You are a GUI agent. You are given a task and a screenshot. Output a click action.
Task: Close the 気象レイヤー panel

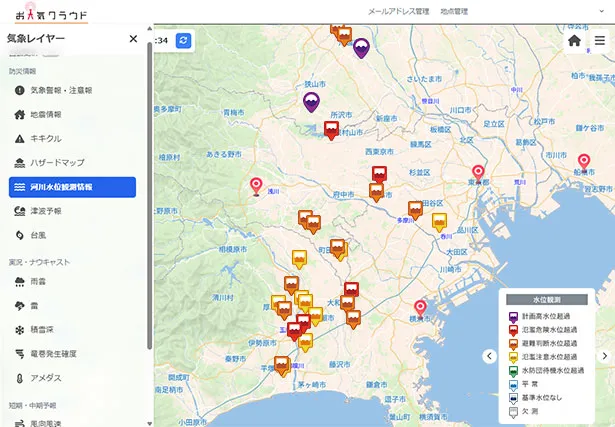click(133, 39)
